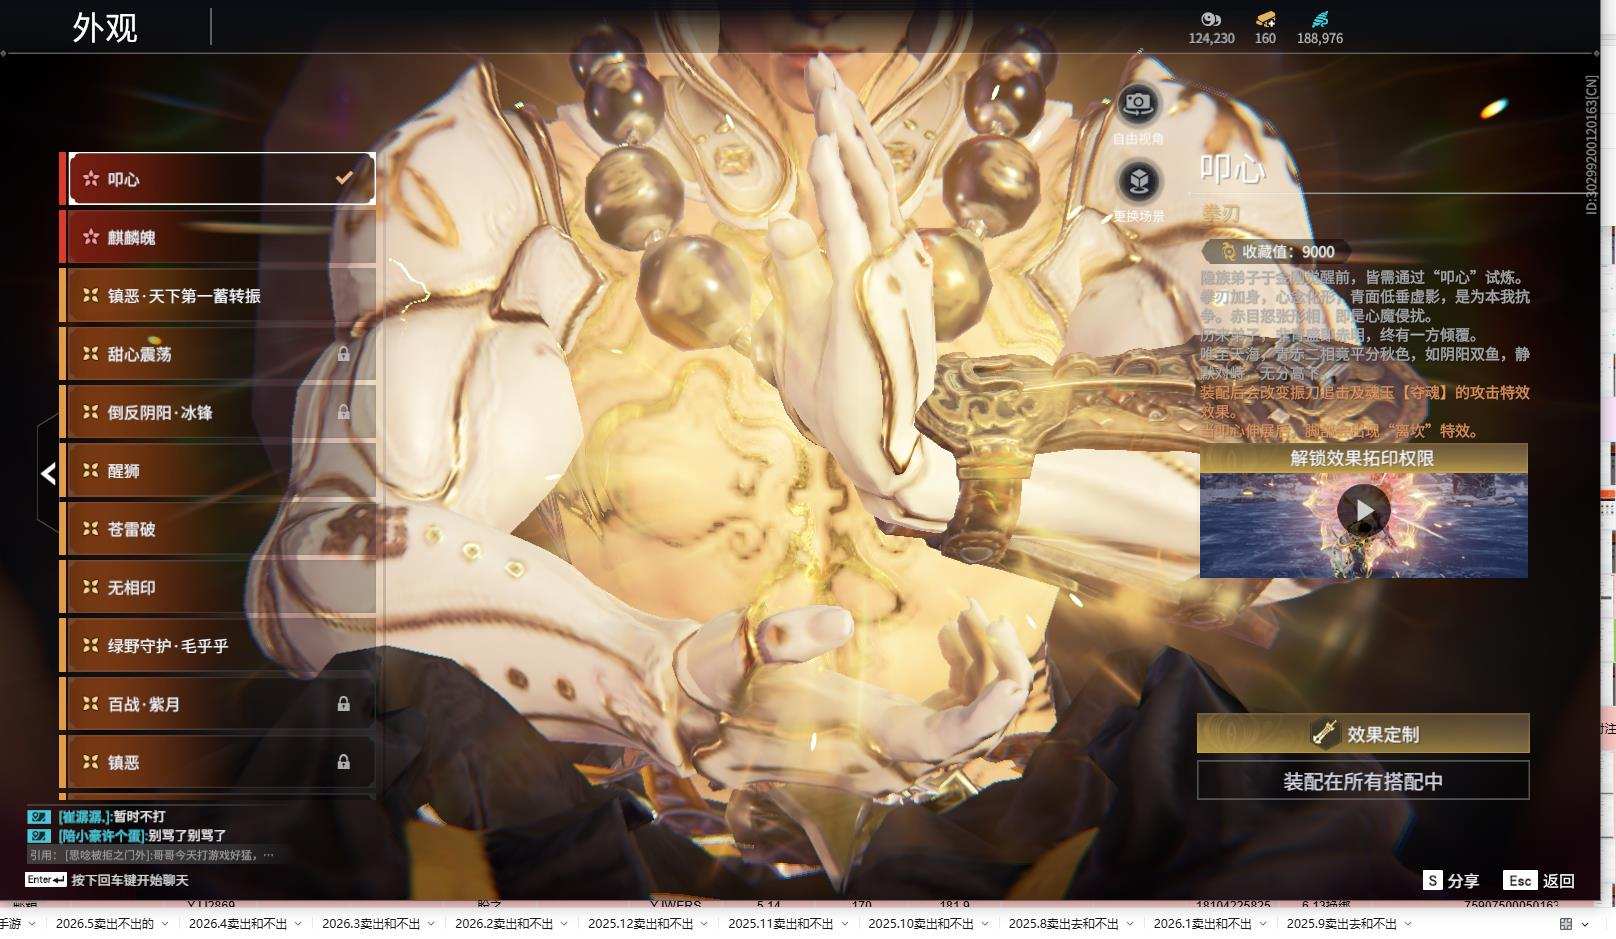1616x939 pixels.
Task: Open dropdown arrow of 2026.2卖出和不出 sheet tab
Action: (564, 924)
